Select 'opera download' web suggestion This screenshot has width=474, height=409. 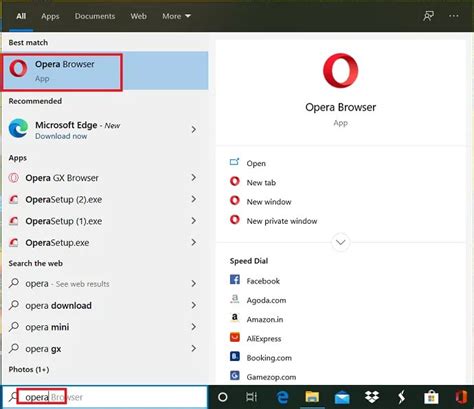[x=58, y=305]
